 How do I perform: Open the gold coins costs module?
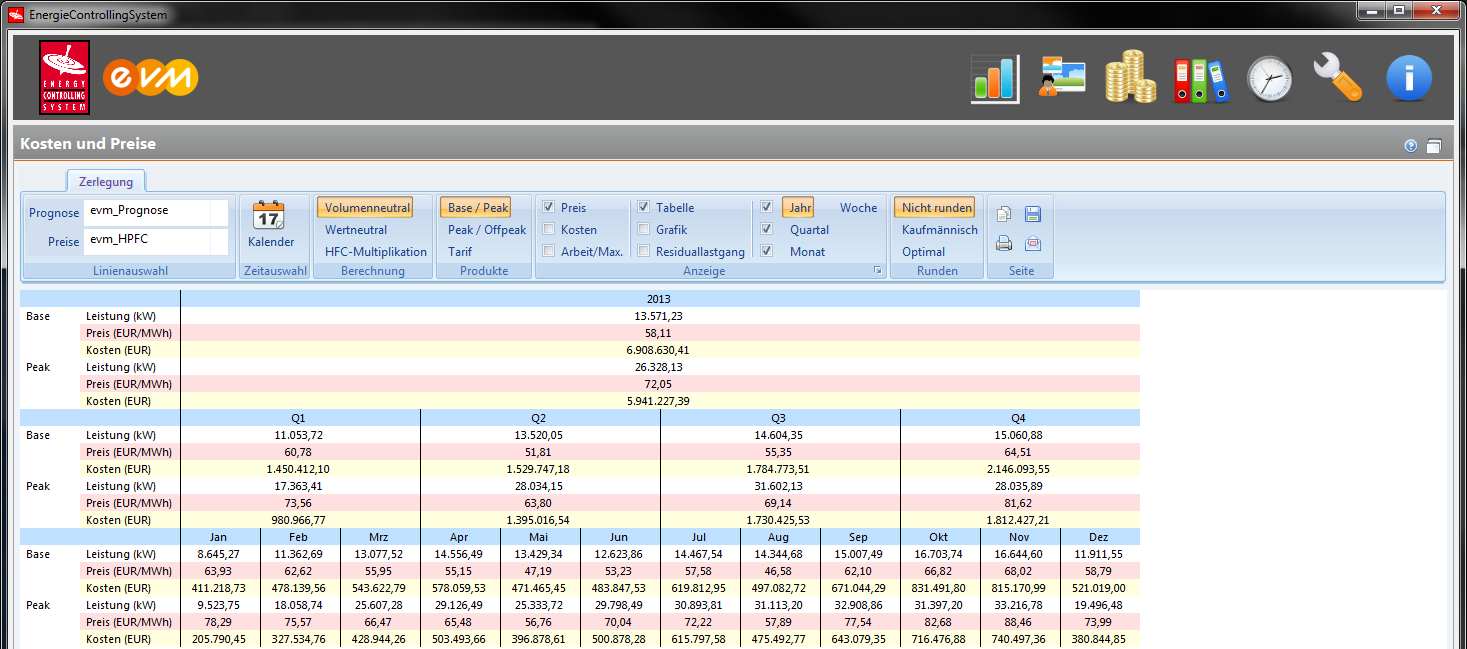1130,78
